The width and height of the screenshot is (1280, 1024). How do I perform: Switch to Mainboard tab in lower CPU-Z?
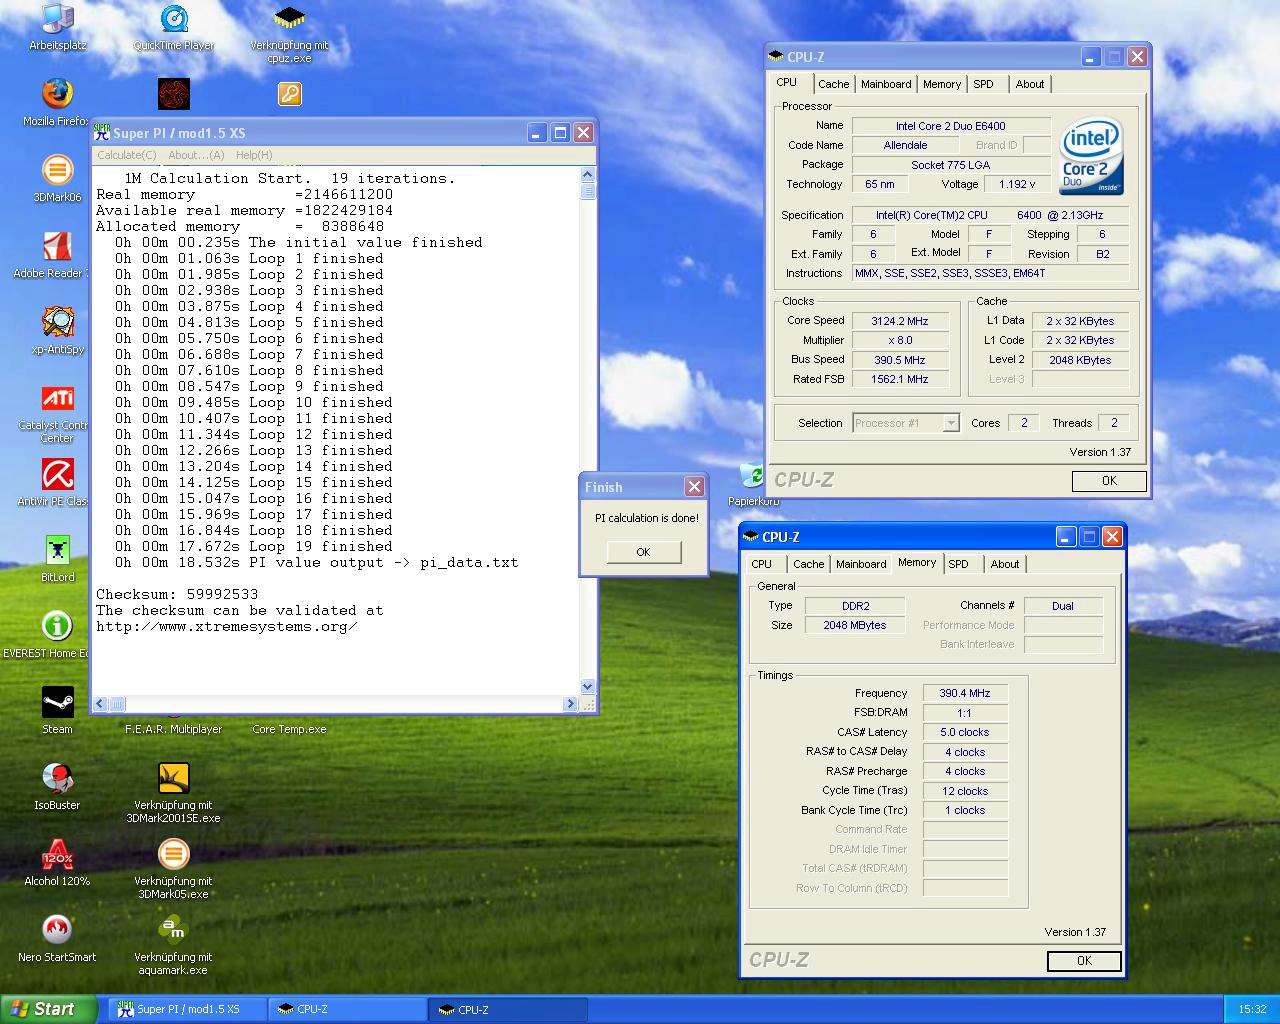coord(861,565)
